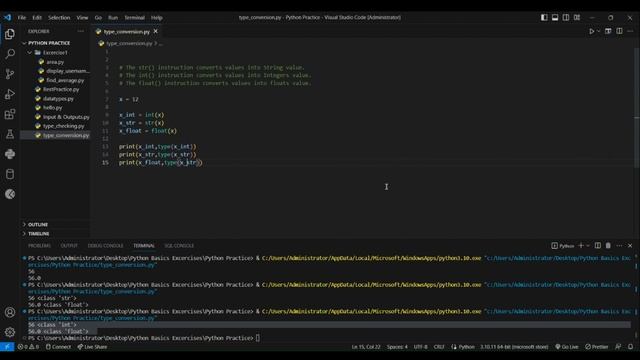Open editor More Actions menu

click(630, 31)
